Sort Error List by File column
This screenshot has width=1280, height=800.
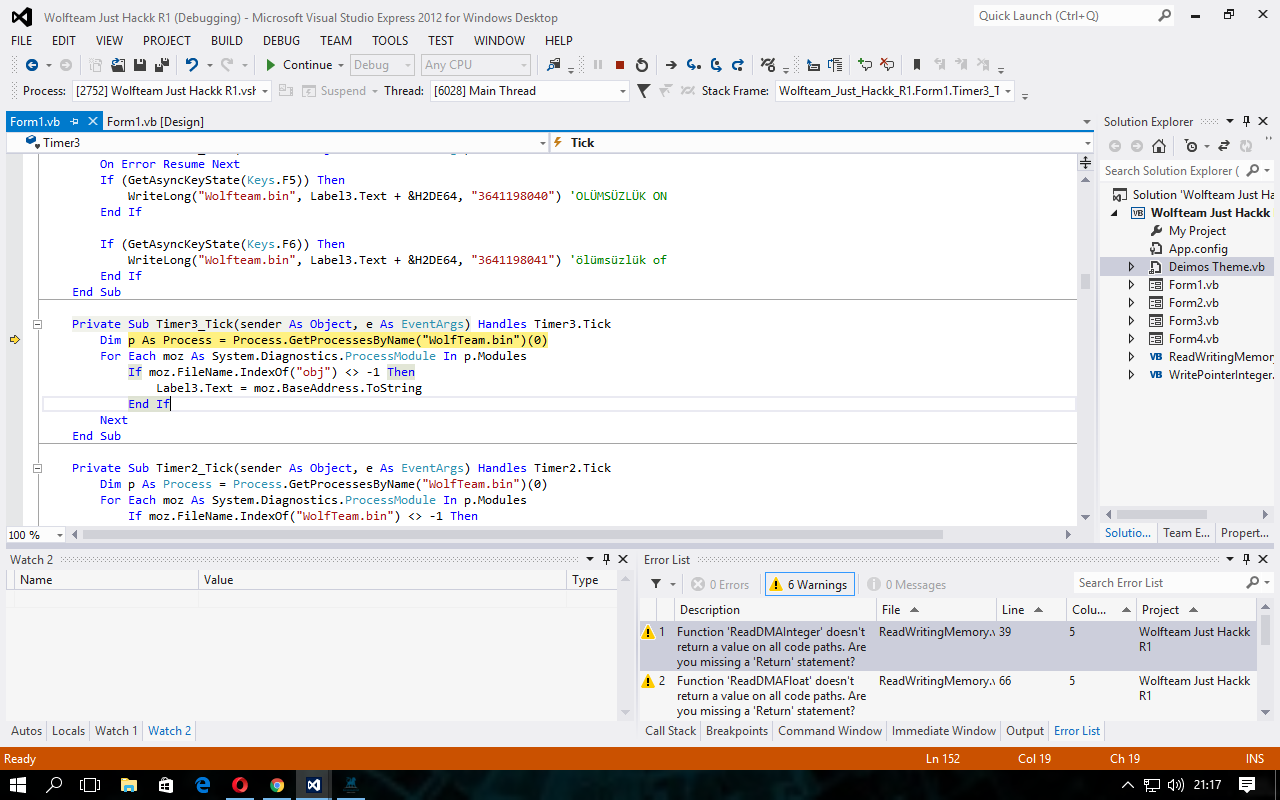coord(935,610)
